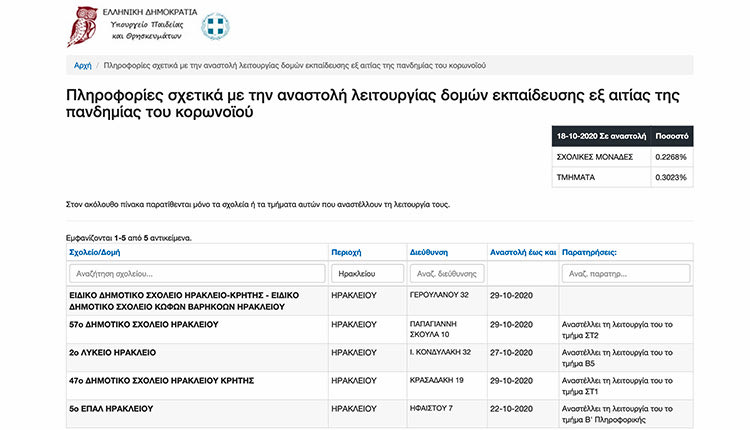Select the 57ο Δημοτικό Σχολείο Ηρακλείου row
Viewport: 750px width, 430px height.
click(380, 330)
